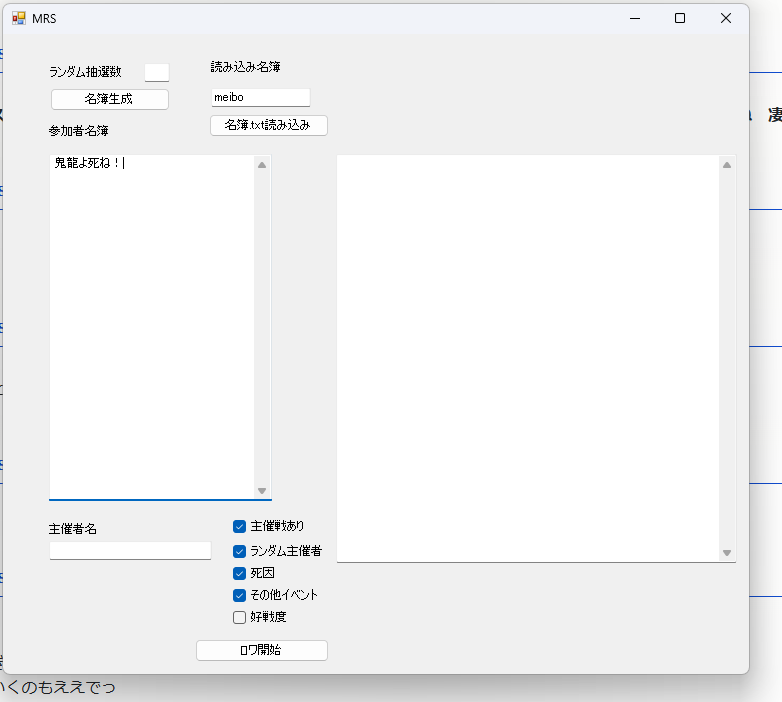Image resolution: width=782 pixels, height=702 pixels.
Task: Toggle the ランダム主催者 checkbox
Action: 240,551
